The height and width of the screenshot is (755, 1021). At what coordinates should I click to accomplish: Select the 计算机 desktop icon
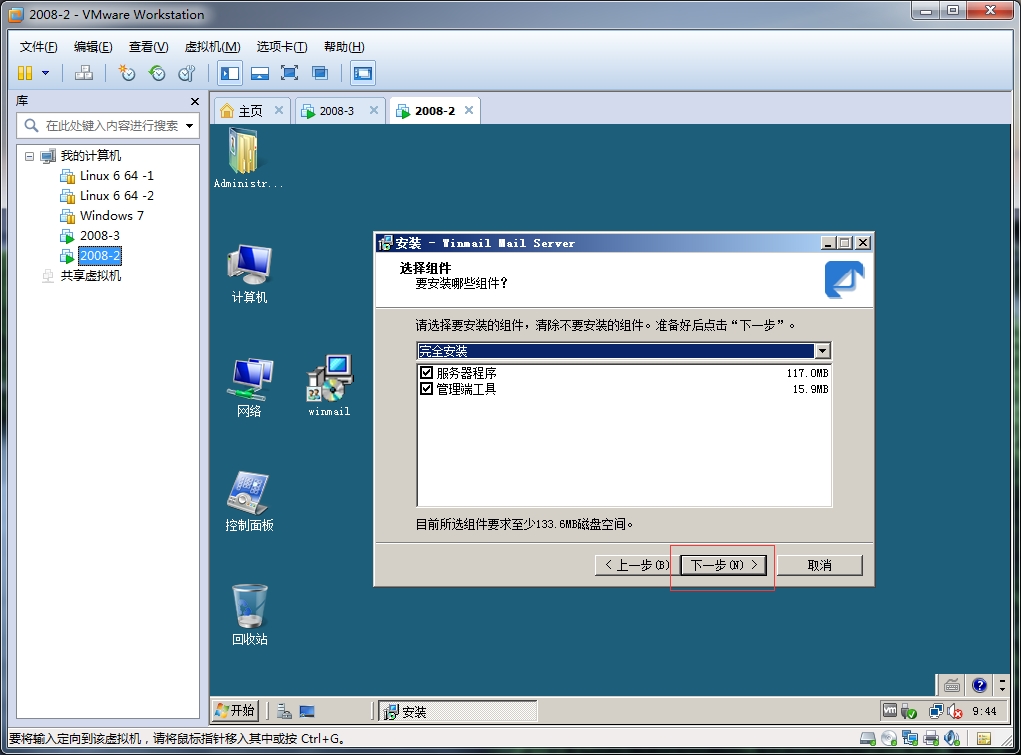249,274
